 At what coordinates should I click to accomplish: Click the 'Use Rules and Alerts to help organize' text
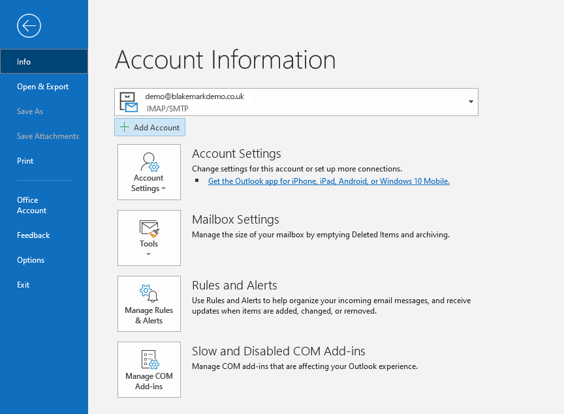pyautogui.click(x=331, y=306)
